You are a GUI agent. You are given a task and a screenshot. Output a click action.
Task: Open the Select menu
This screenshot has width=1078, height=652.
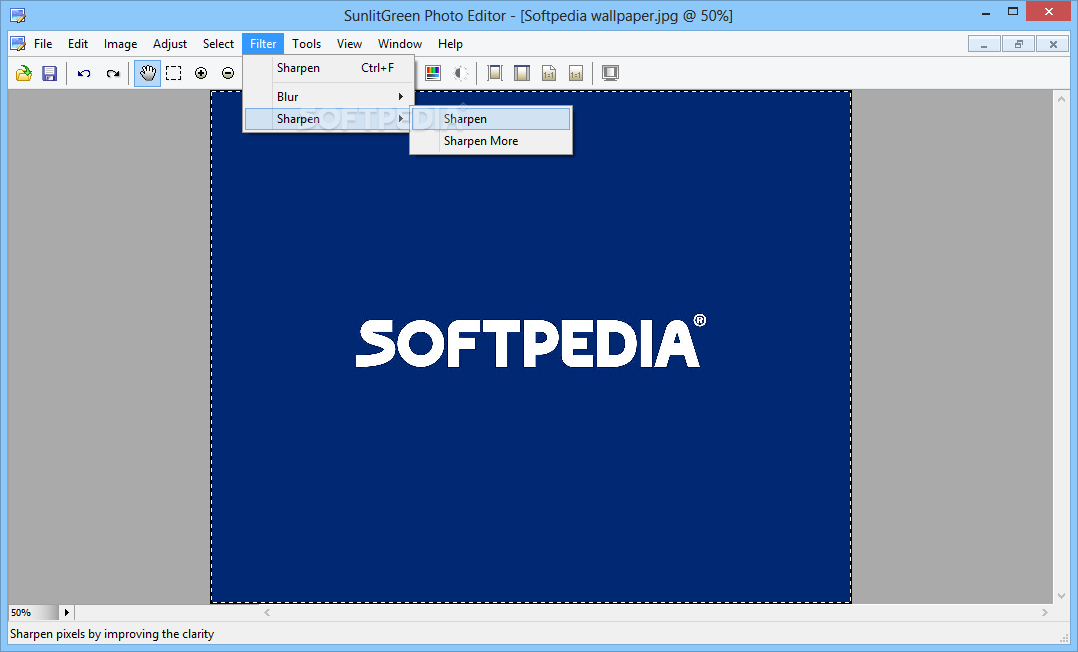coord(218,44)
